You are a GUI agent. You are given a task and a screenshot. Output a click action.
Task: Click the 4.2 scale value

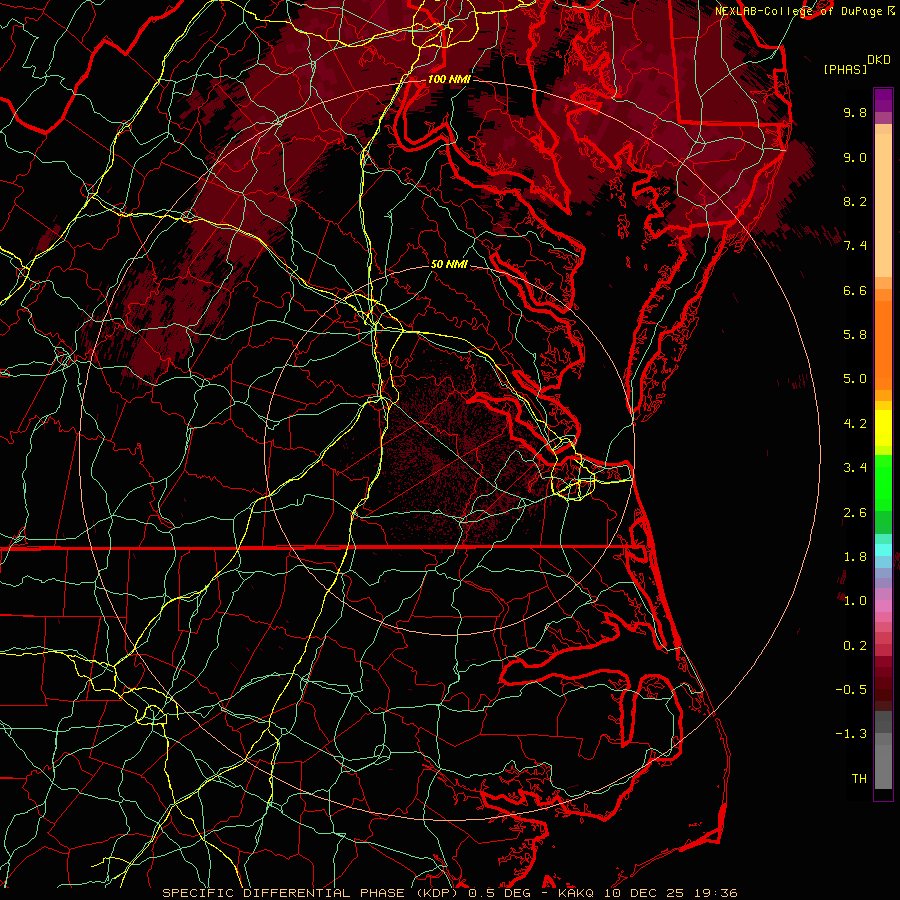tap(855, 424)
